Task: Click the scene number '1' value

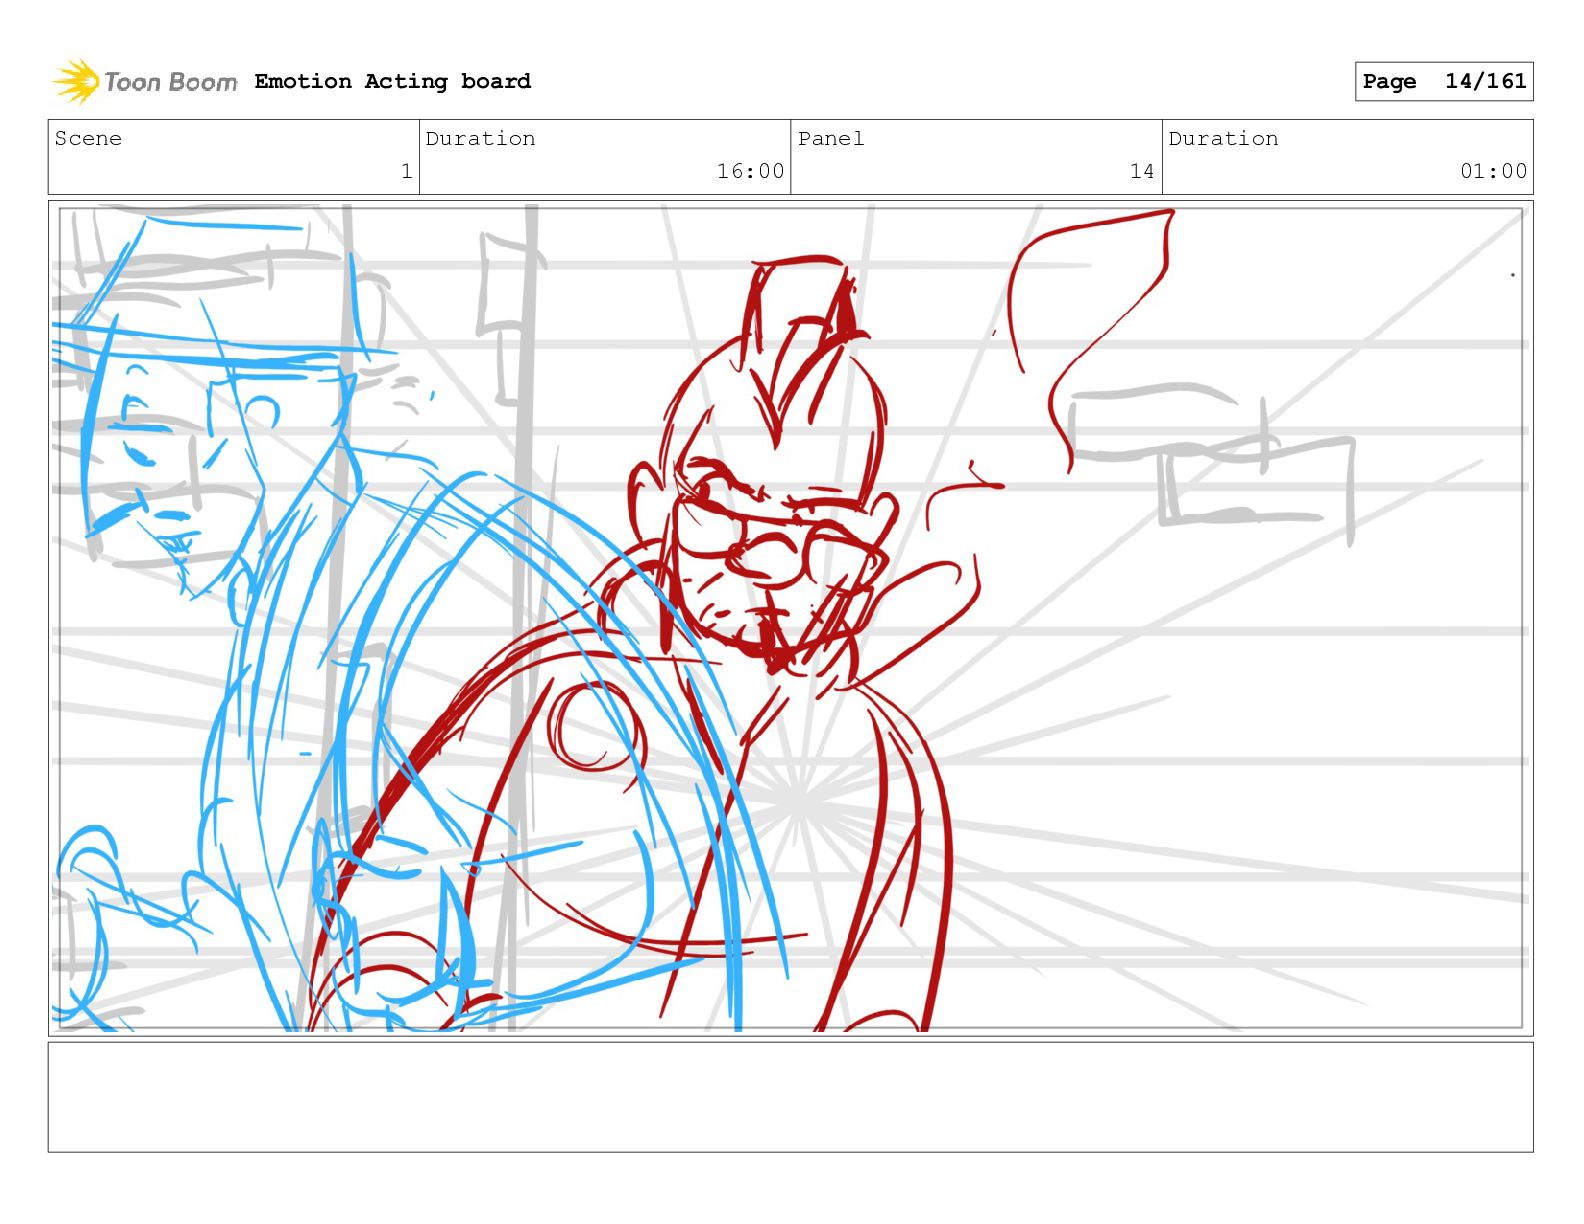Action: [x=406, y=171]
